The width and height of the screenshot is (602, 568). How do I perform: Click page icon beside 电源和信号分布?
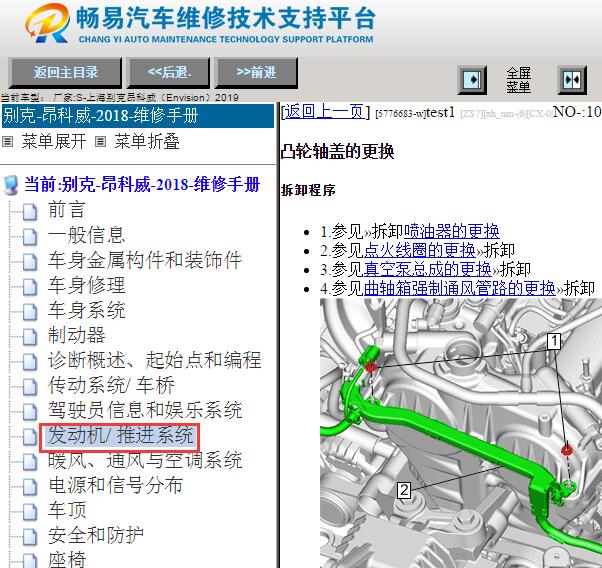(30, 487)
